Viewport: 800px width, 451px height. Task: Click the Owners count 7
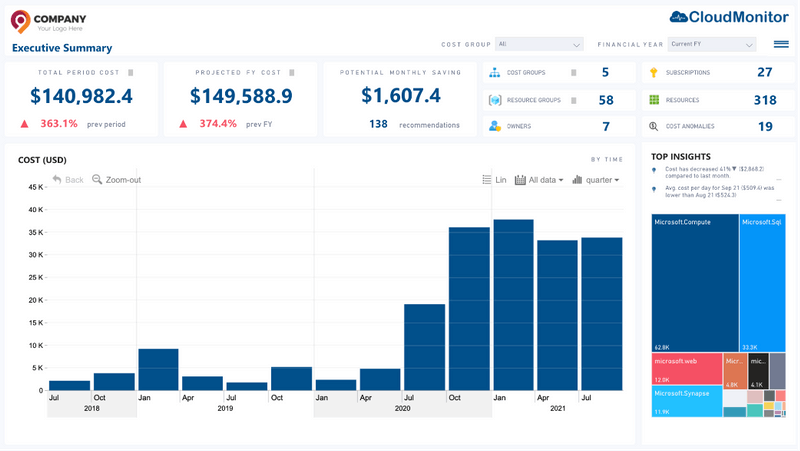click(606, 127)
